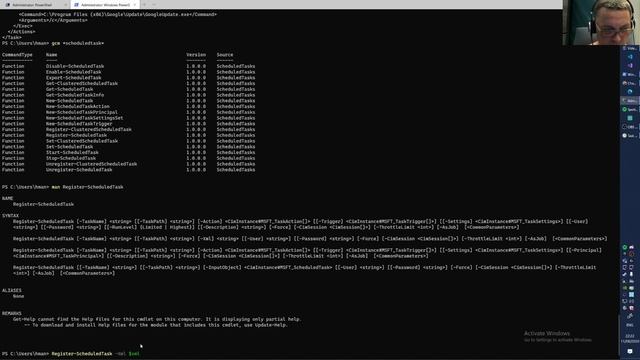Click the 'gcm *scheduledtask*' command line
This screenshot has height=360, width=640.
click(53, 43)
